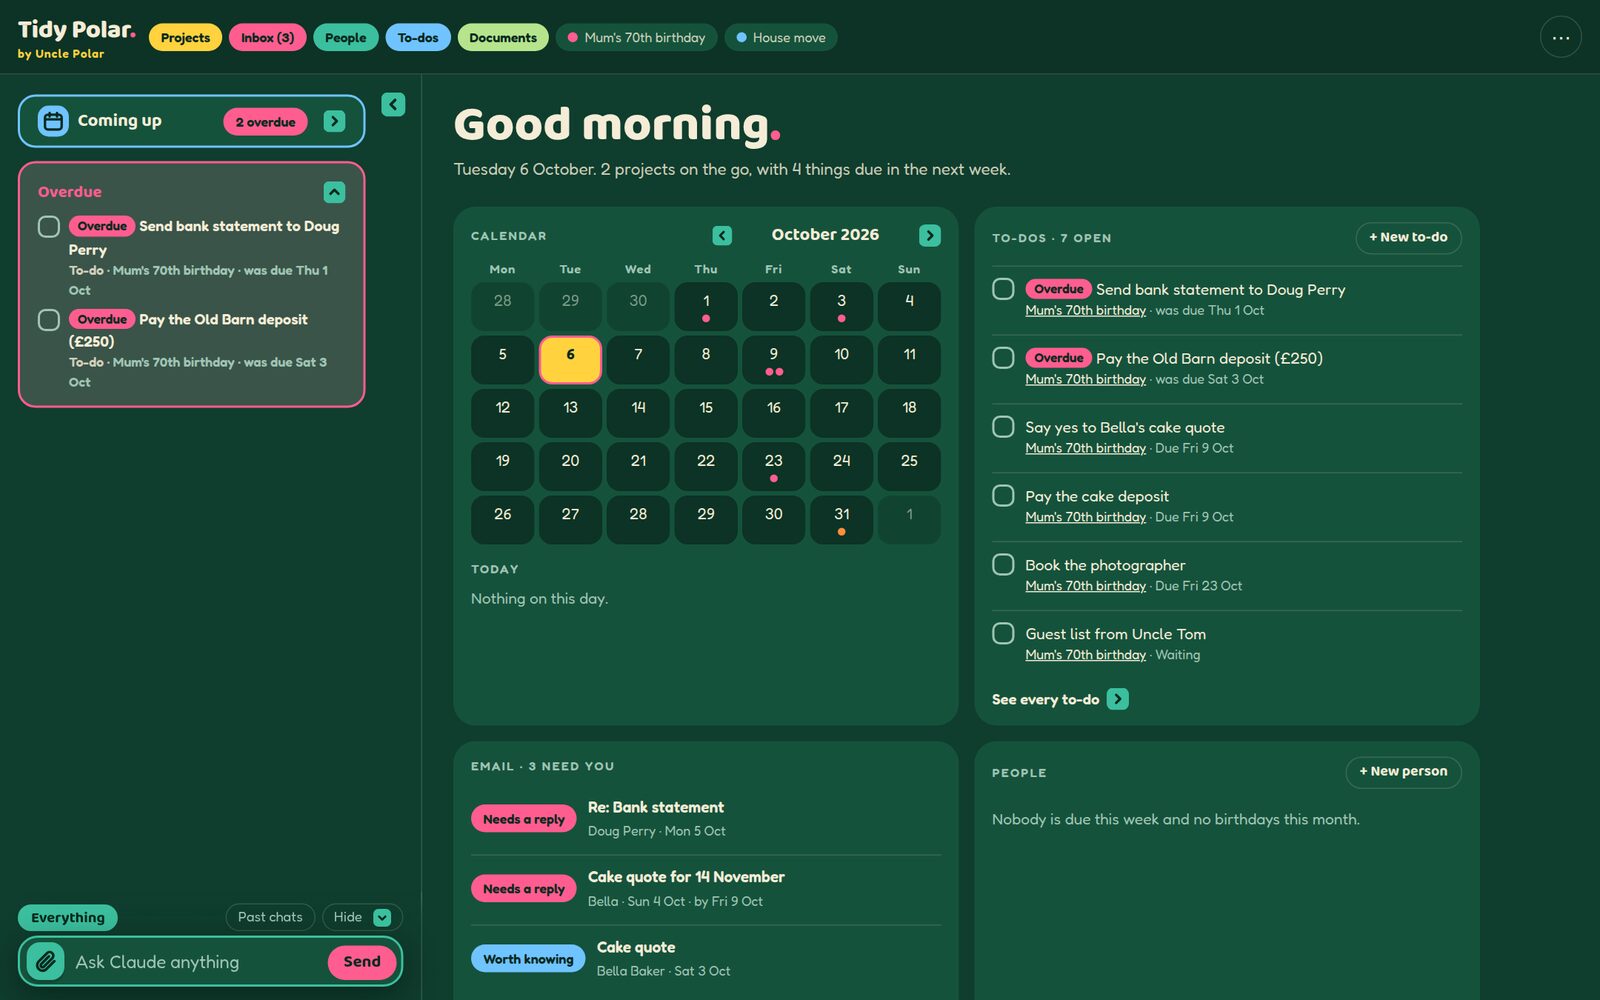Image resolution: width=1600 pixels, height=1000 pixels.
Task: Collapse the left sidebar panel
Action: [393, 104]
